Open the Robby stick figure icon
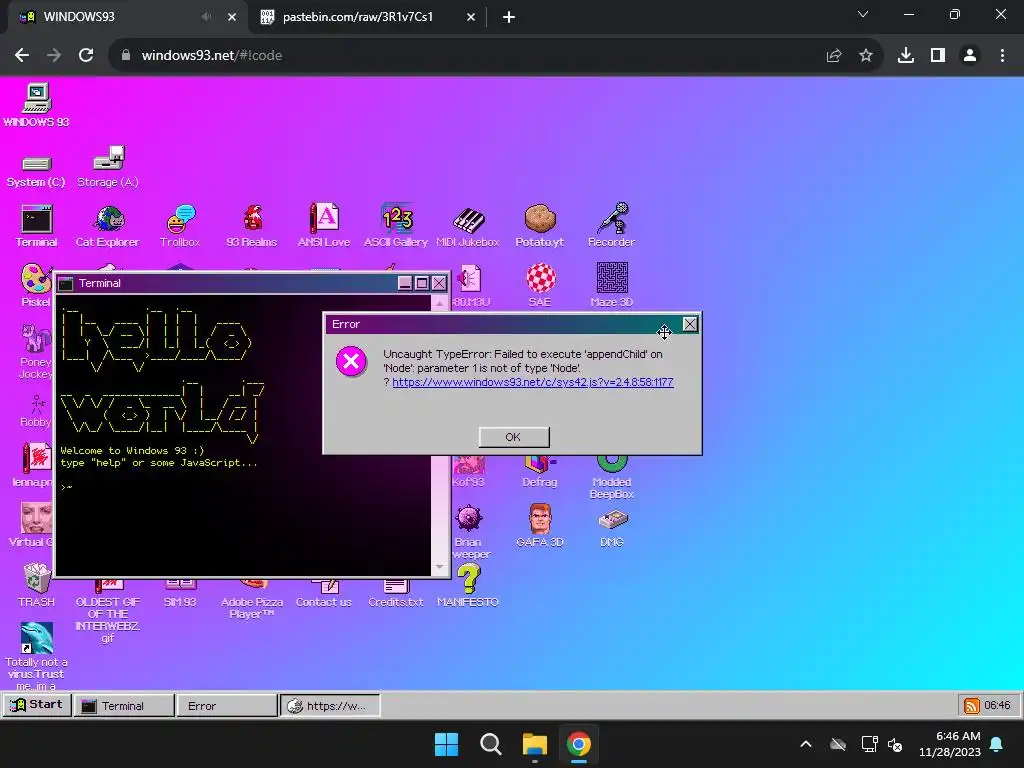Image resolution: width=1024 pixels, height=768 pixels. click(36, 411)
